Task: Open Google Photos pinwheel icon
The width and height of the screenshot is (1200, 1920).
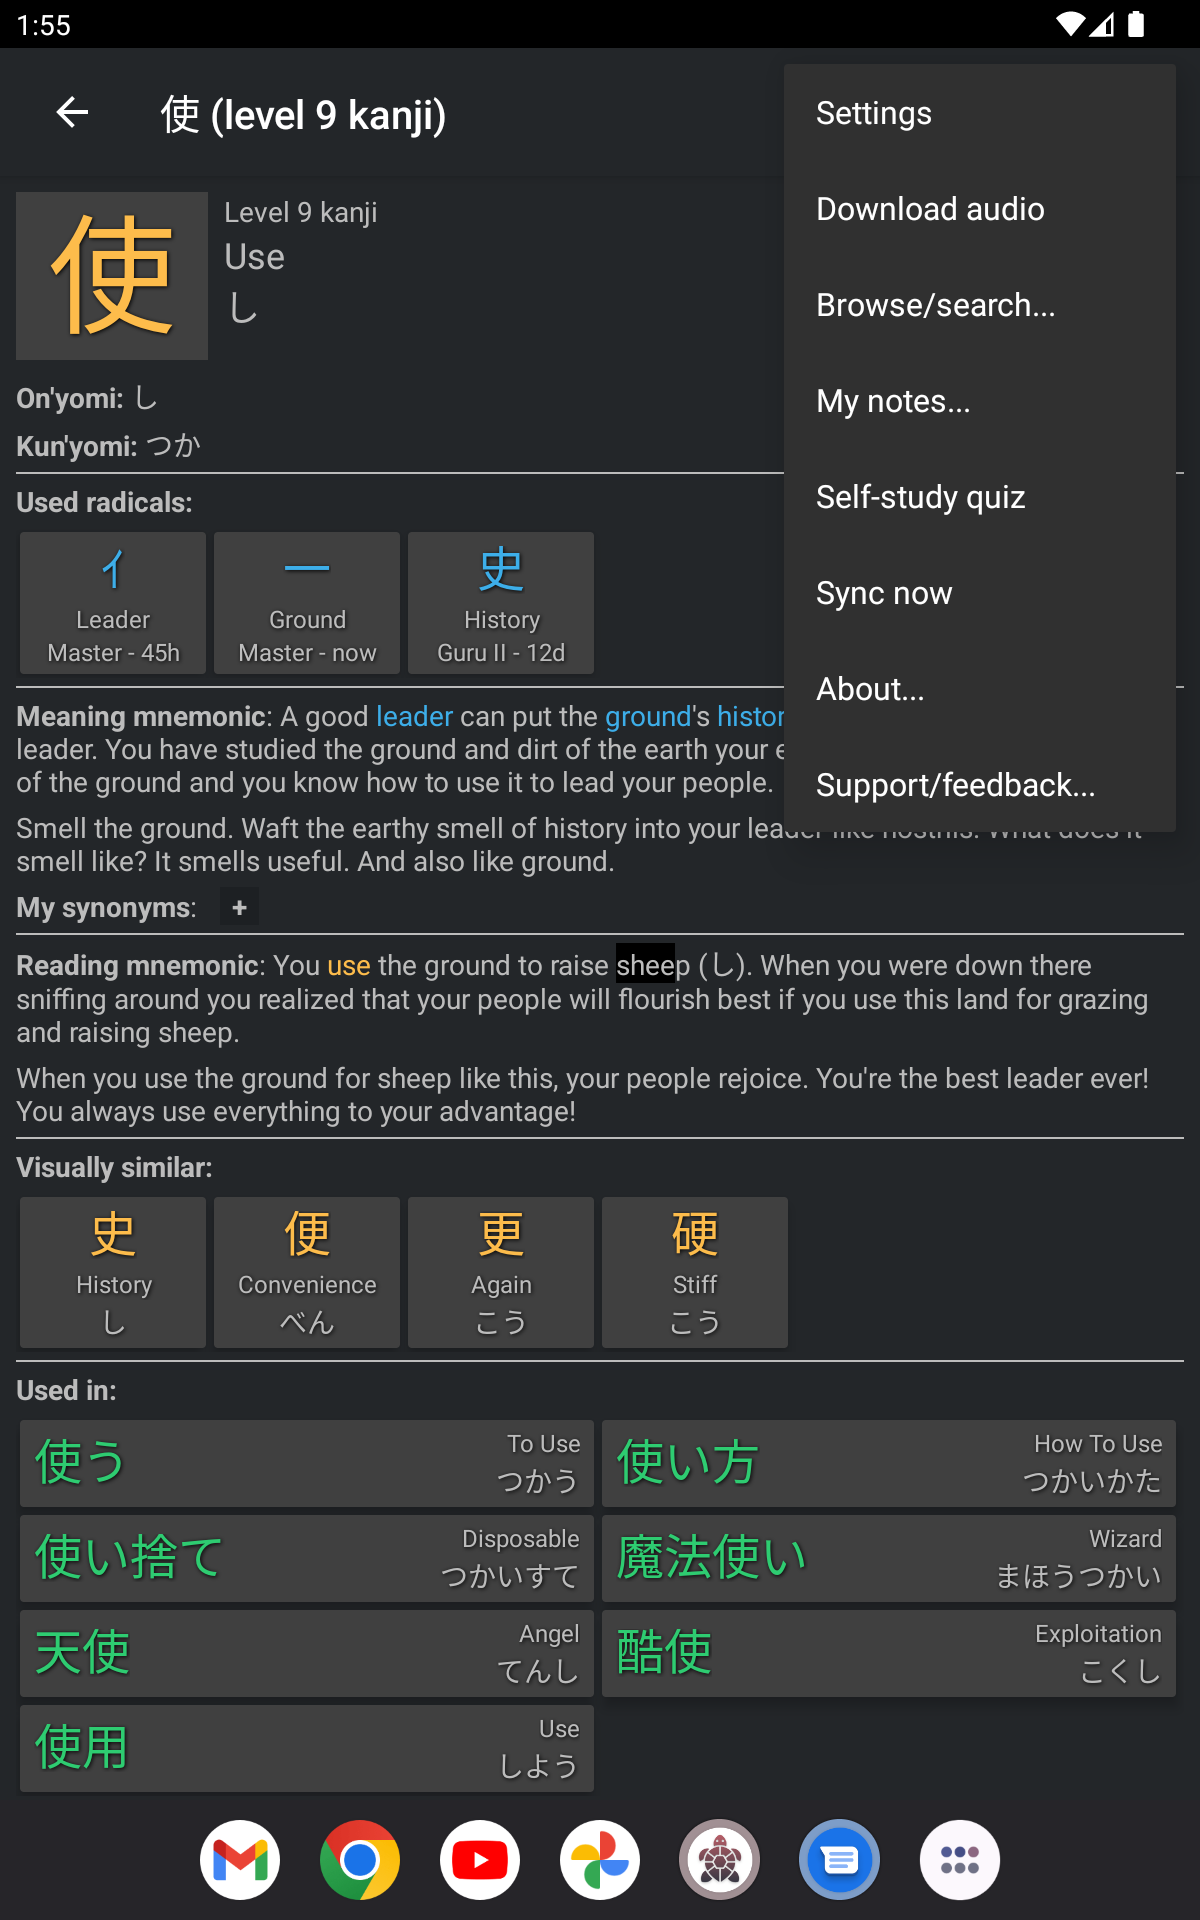Action: coord(600,1860)
